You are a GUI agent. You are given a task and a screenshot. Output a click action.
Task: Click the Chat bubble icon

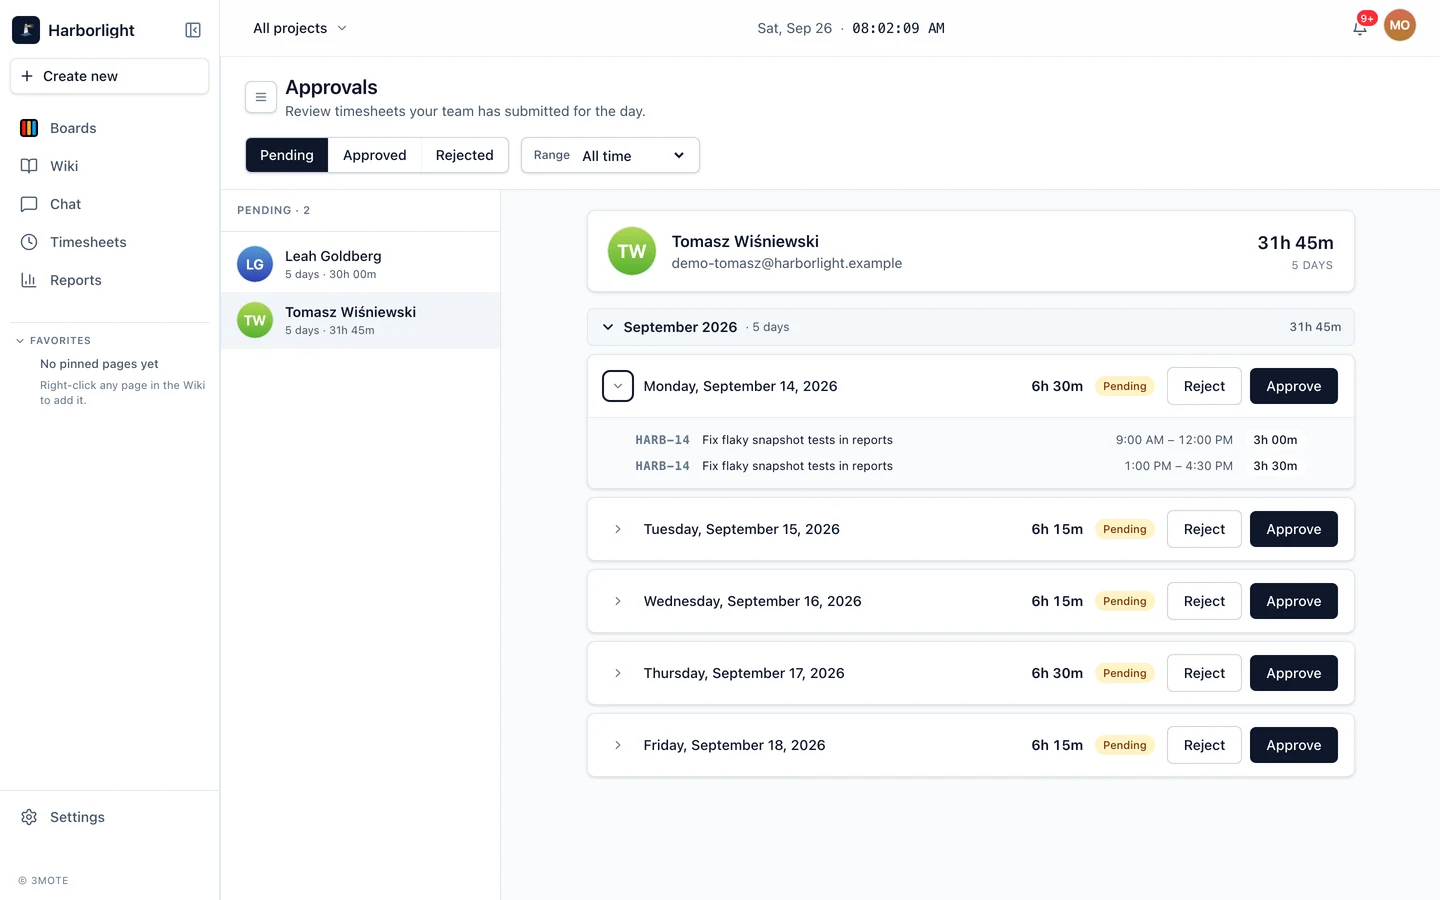[29, 204]
